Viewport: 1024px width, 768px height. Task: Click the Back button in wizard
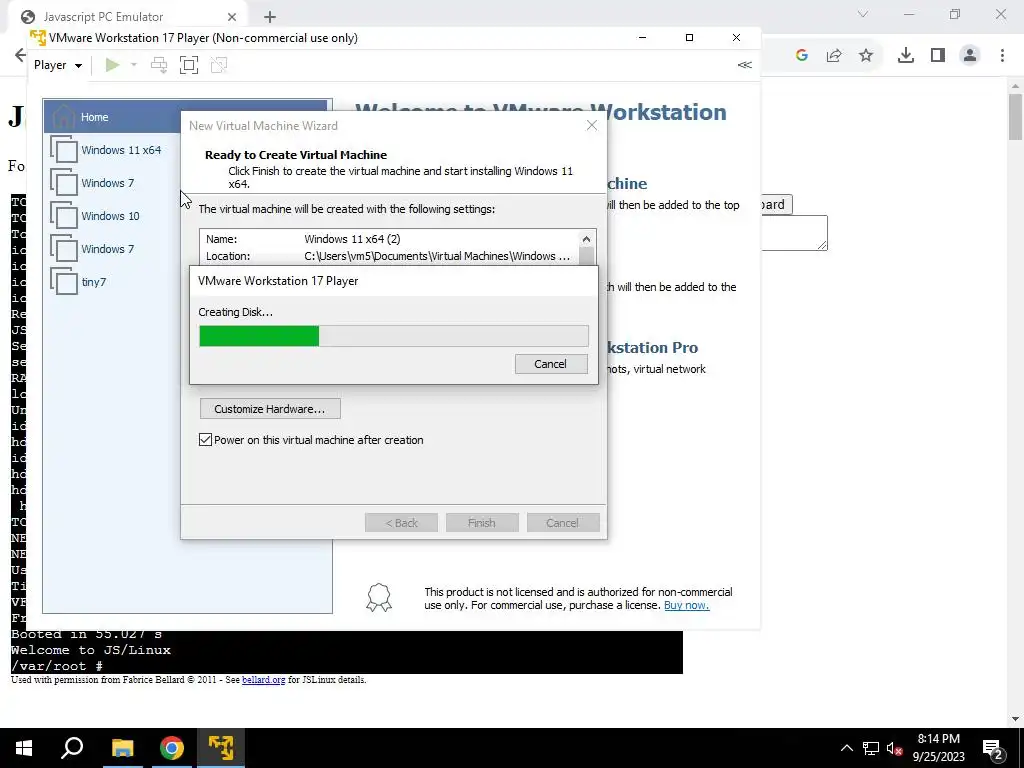pyautogui.click(x=401, y=522)
